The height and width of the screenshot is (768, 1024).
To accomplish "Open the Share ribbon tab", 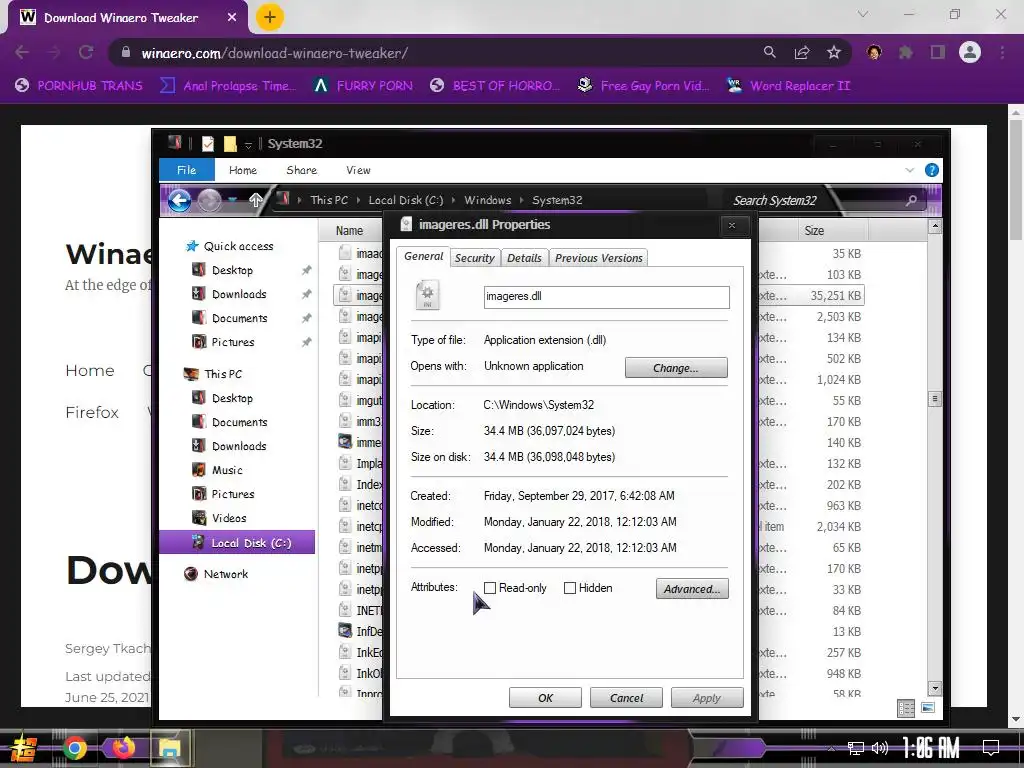I will [x=302, y=170].
